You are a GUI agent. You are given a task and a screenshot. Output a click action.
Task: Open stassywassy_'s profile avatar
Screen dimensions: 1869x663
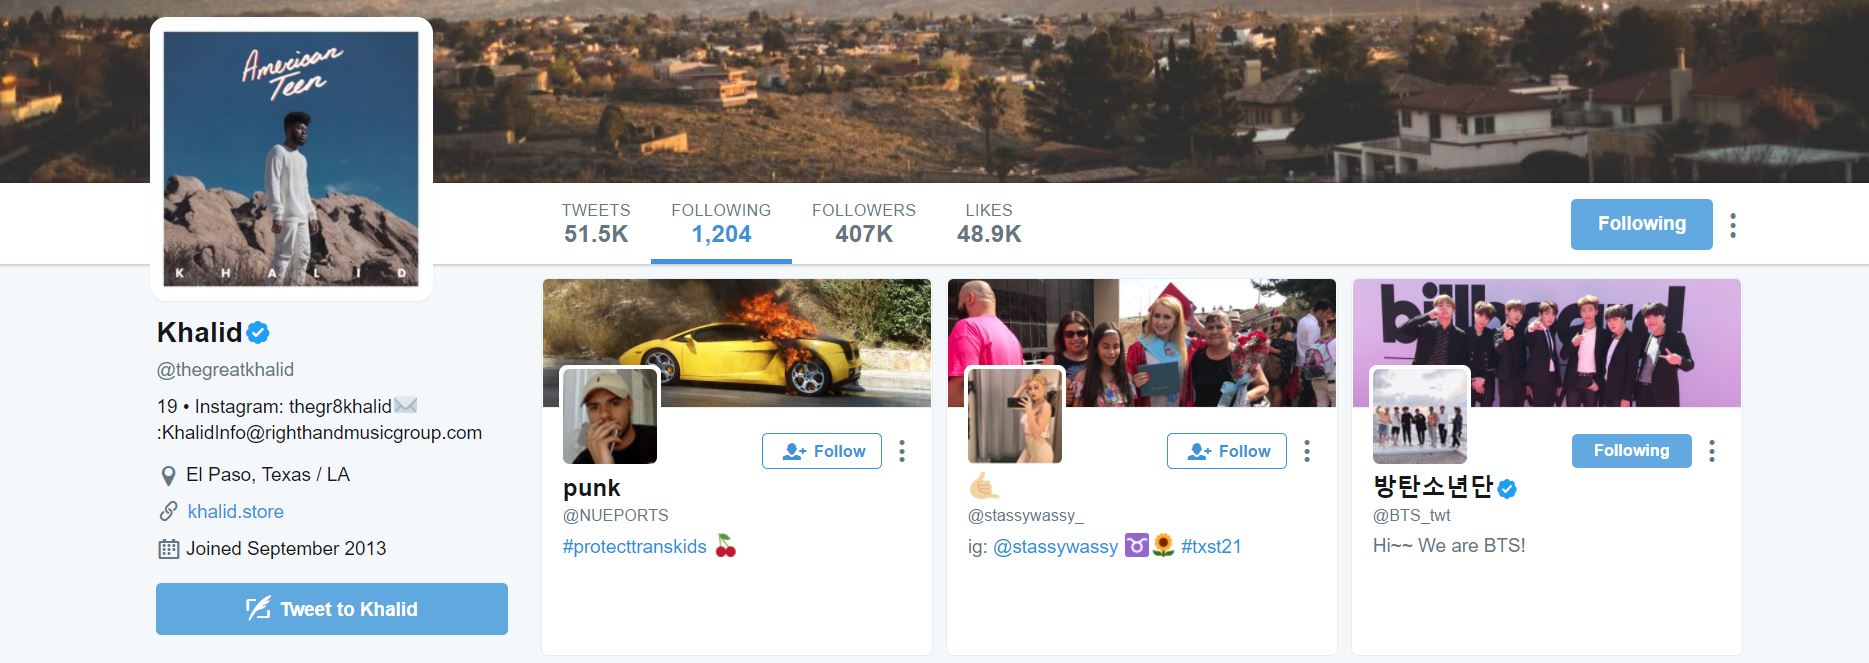[x=1015, y=416]
